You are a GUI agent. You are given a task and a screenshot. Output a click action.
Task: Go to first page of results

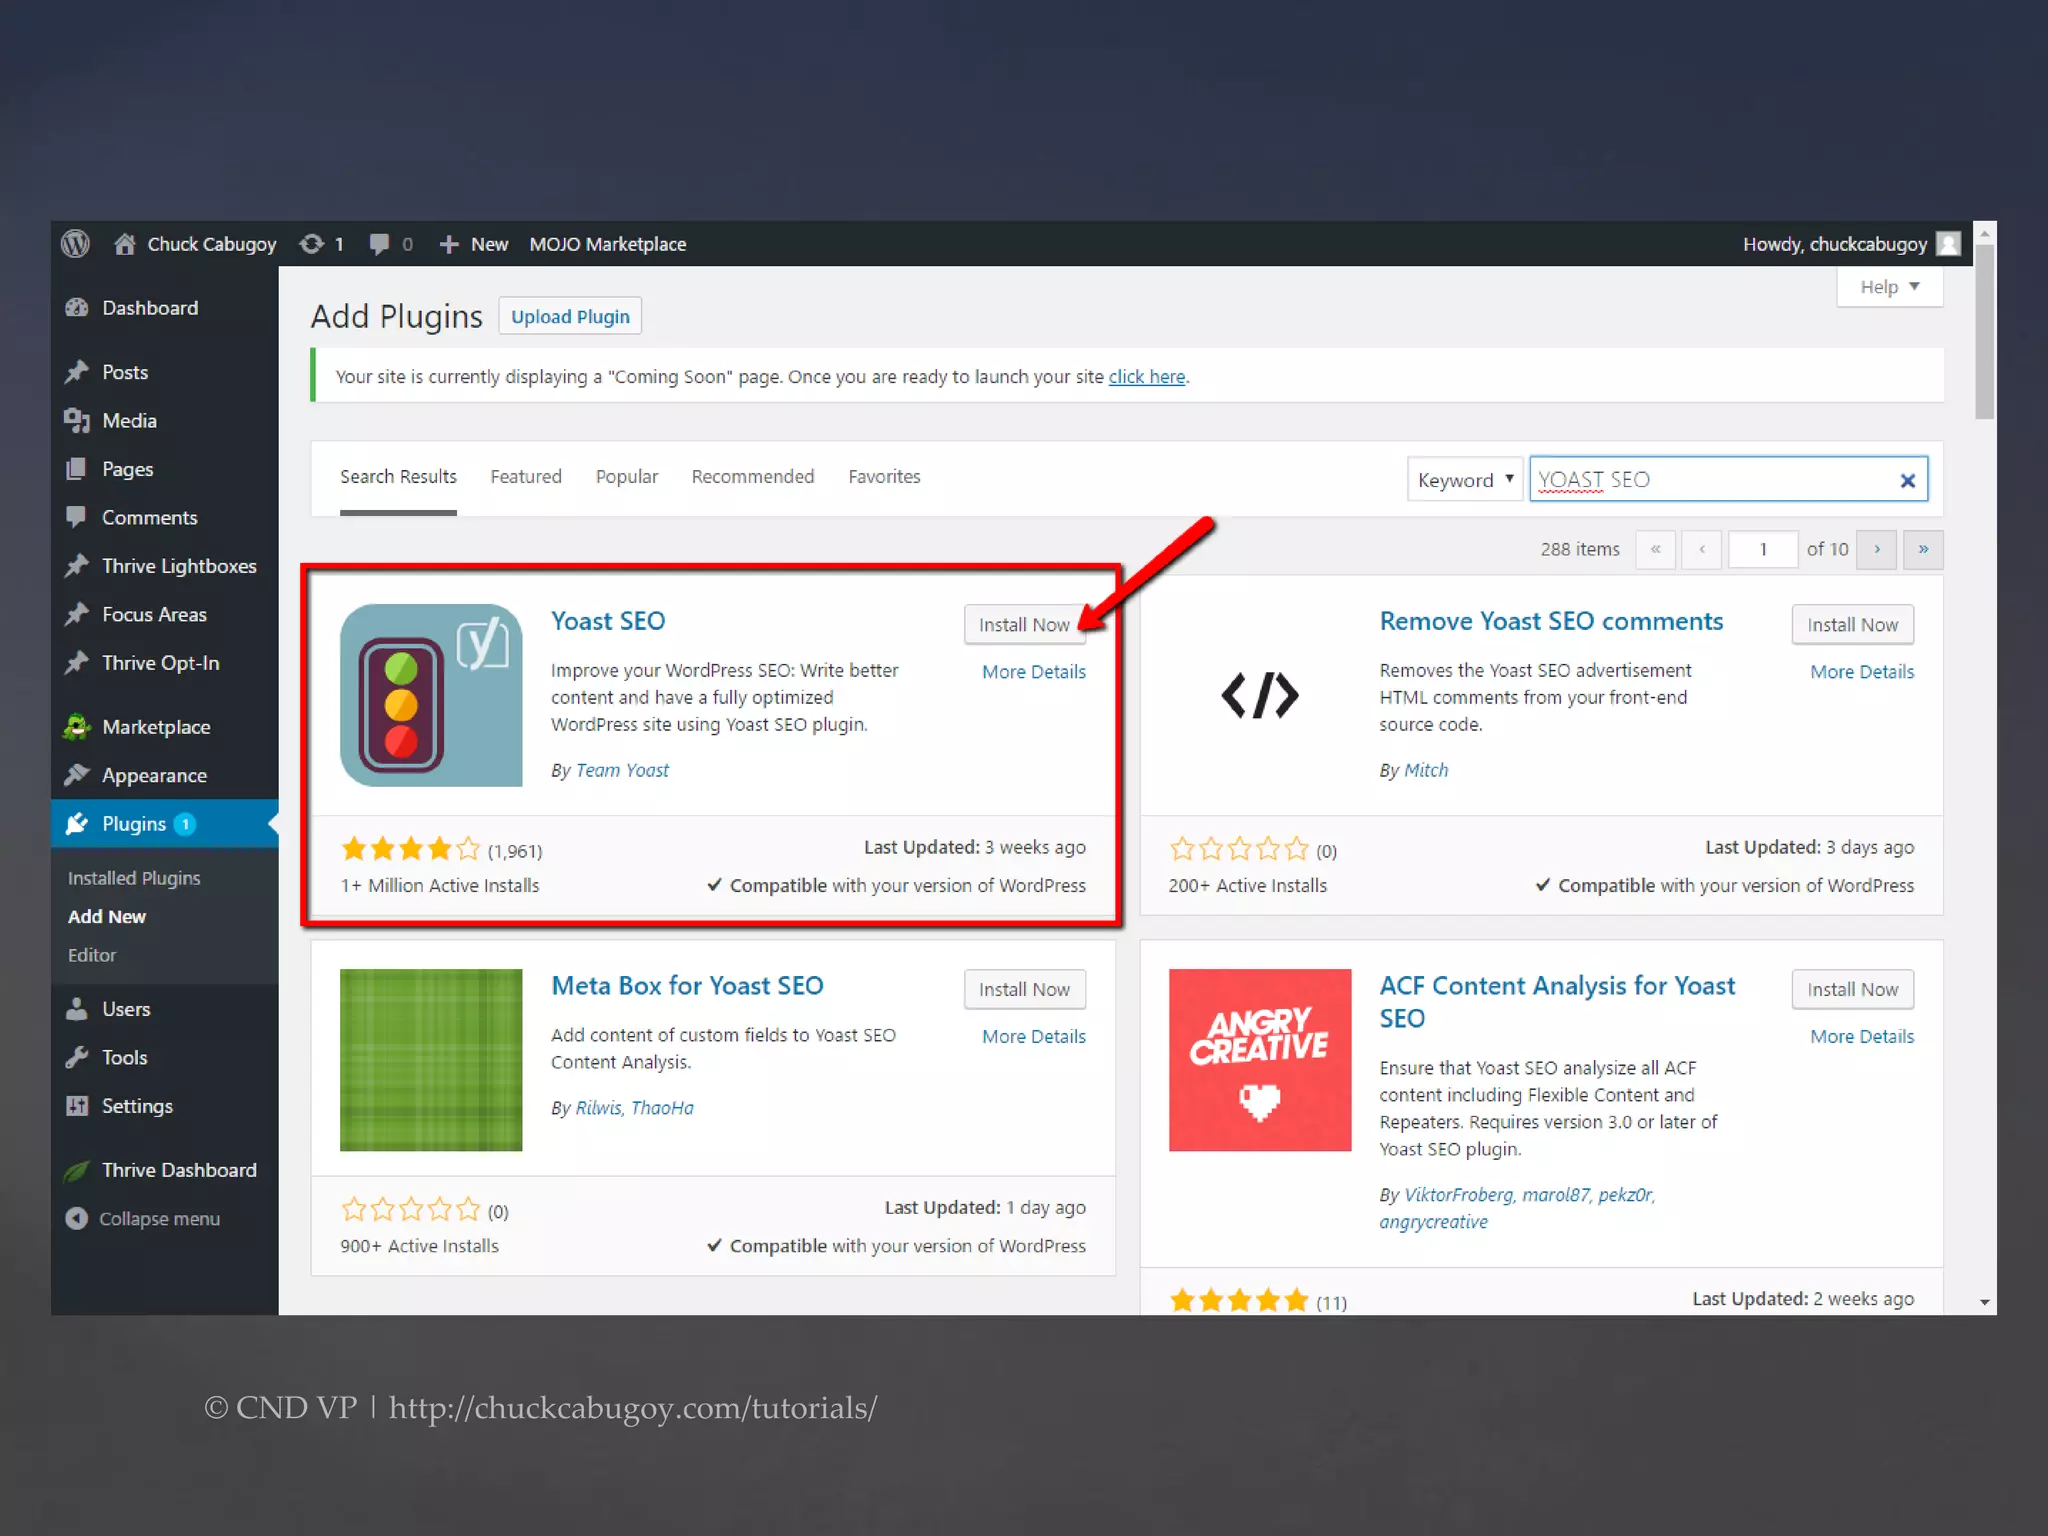pyautogui.click(x=1656, y=549)
